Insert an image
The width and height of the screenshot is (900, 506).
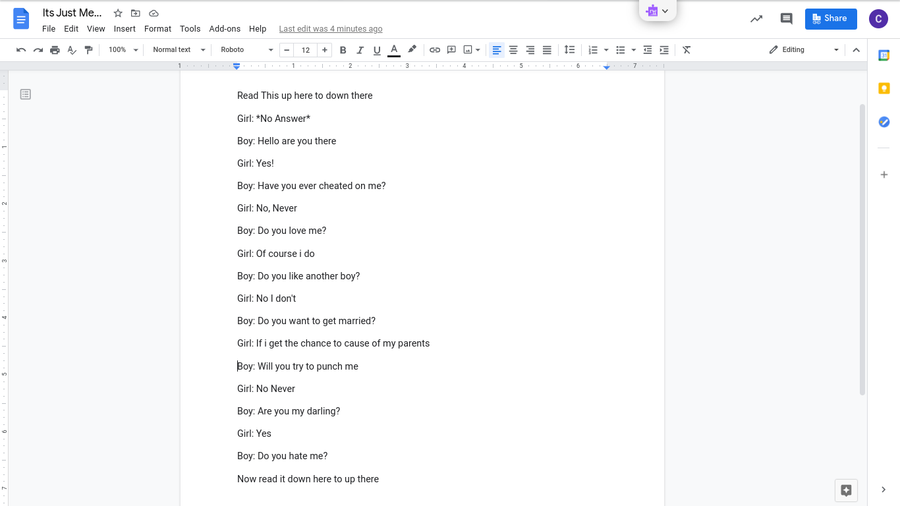pyautogui.click(x=468, y=50)
